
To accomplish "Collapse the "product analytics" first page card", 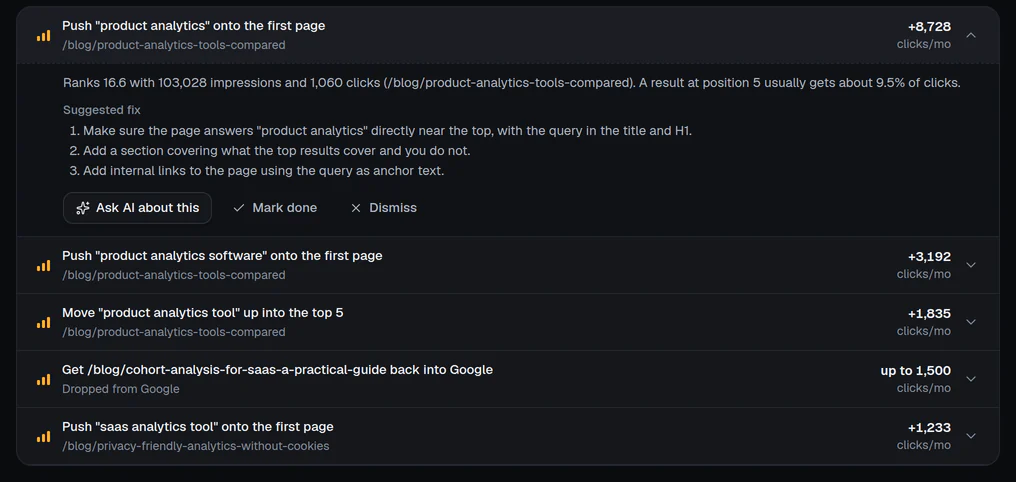I will point(971,35).
